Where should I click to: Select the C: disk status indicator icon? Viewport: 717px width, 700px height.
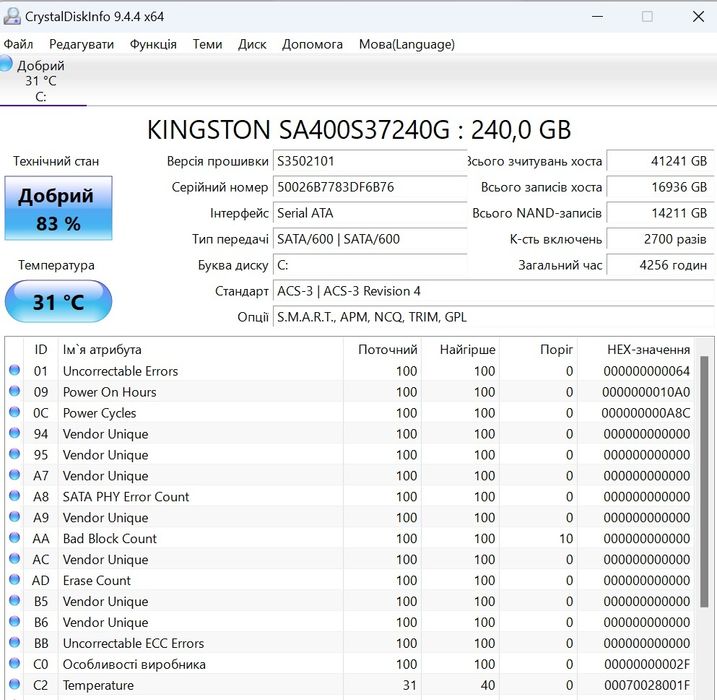(5, 63)
